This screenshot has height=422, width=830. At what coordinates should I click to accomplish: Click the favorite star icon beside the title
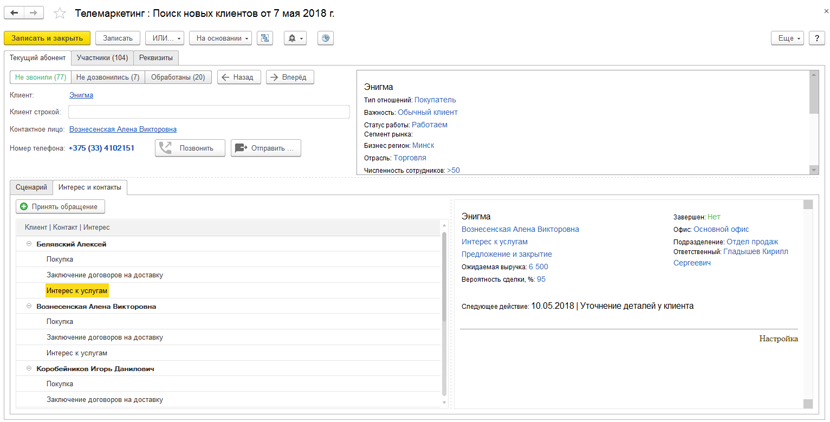tap(60, 13)
